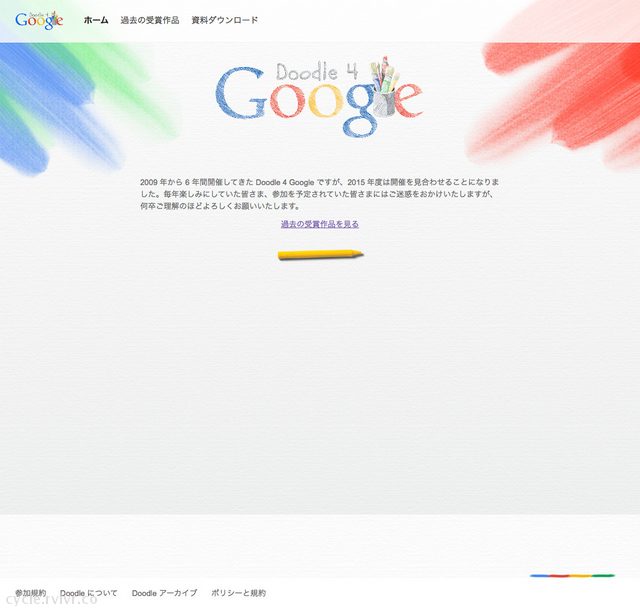Image resolution: width=640 pixels, height=608 pixels.
Task: Go to 過去の受賞作品 in the top navigation
Action: click(149, 20)
